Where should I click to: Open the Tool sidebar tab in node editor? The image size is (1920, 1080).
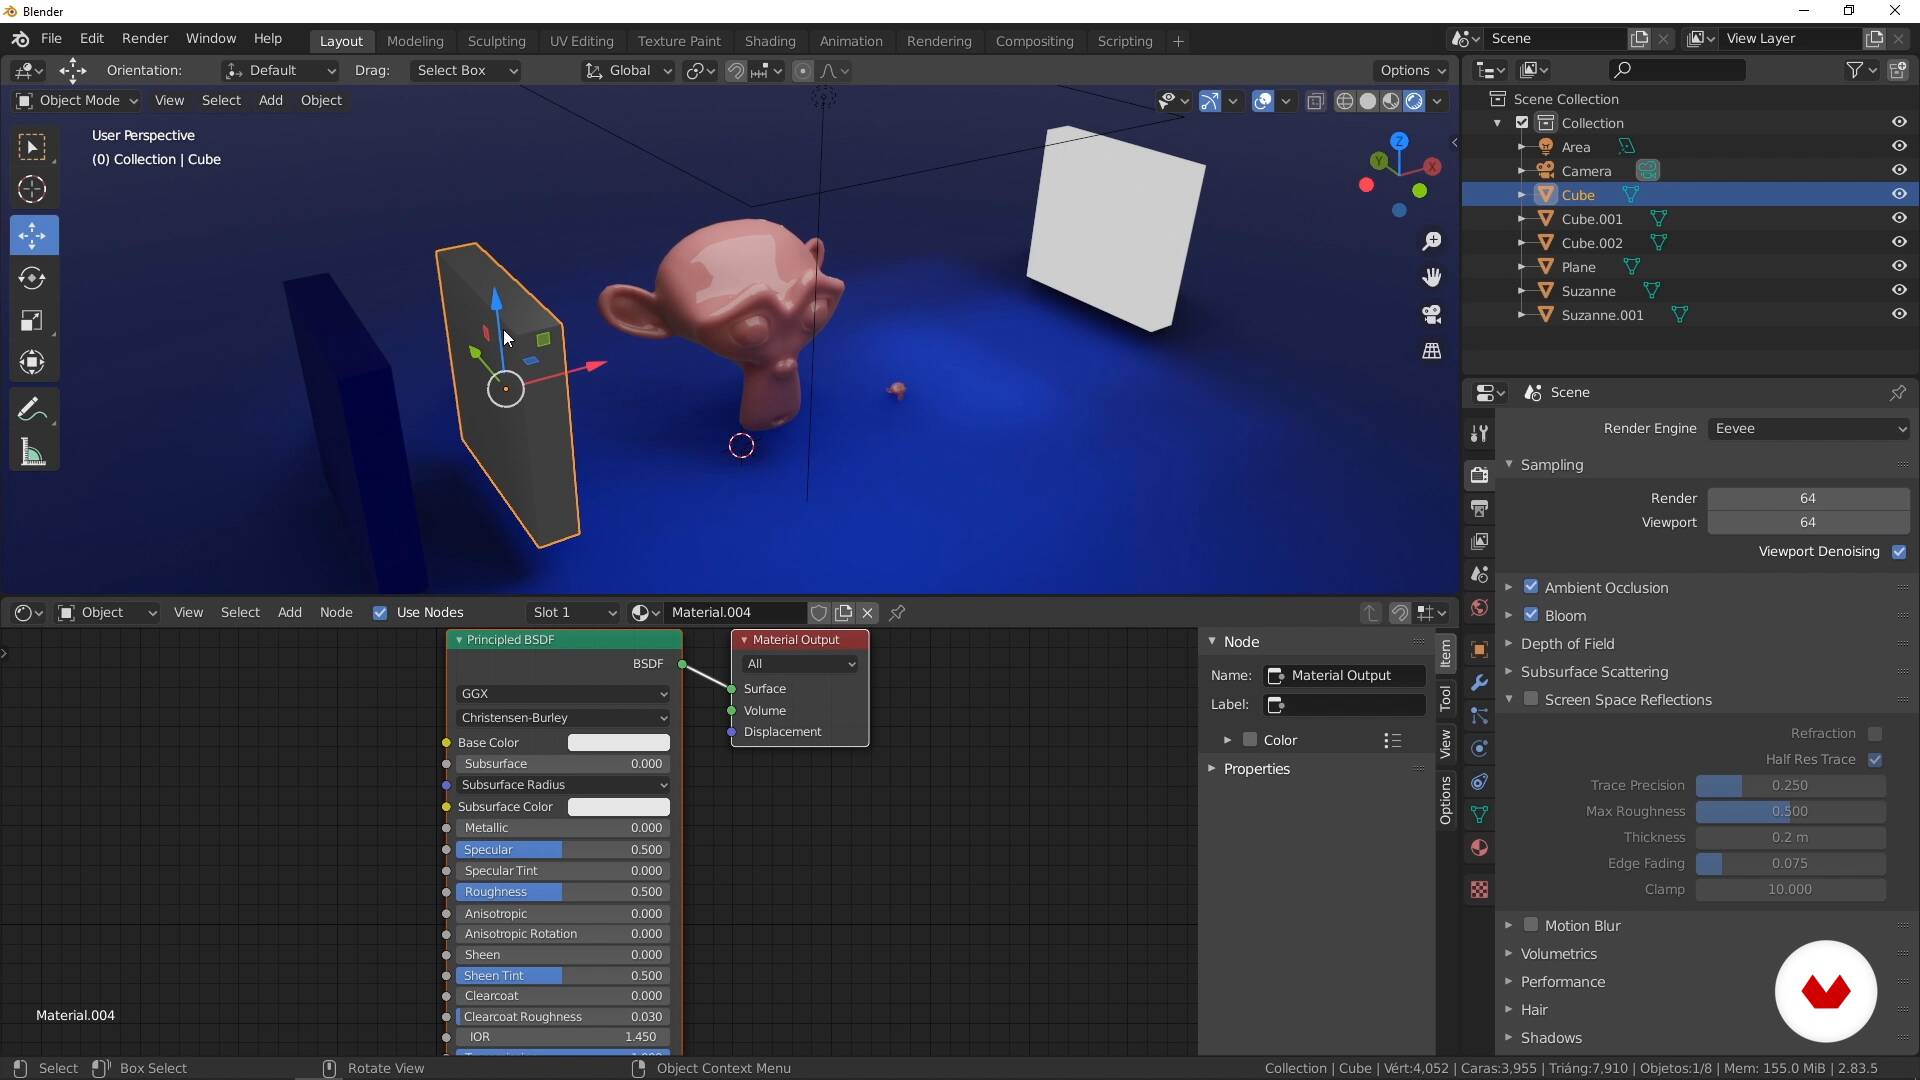pyautogui.click(x=1445, y=698)
